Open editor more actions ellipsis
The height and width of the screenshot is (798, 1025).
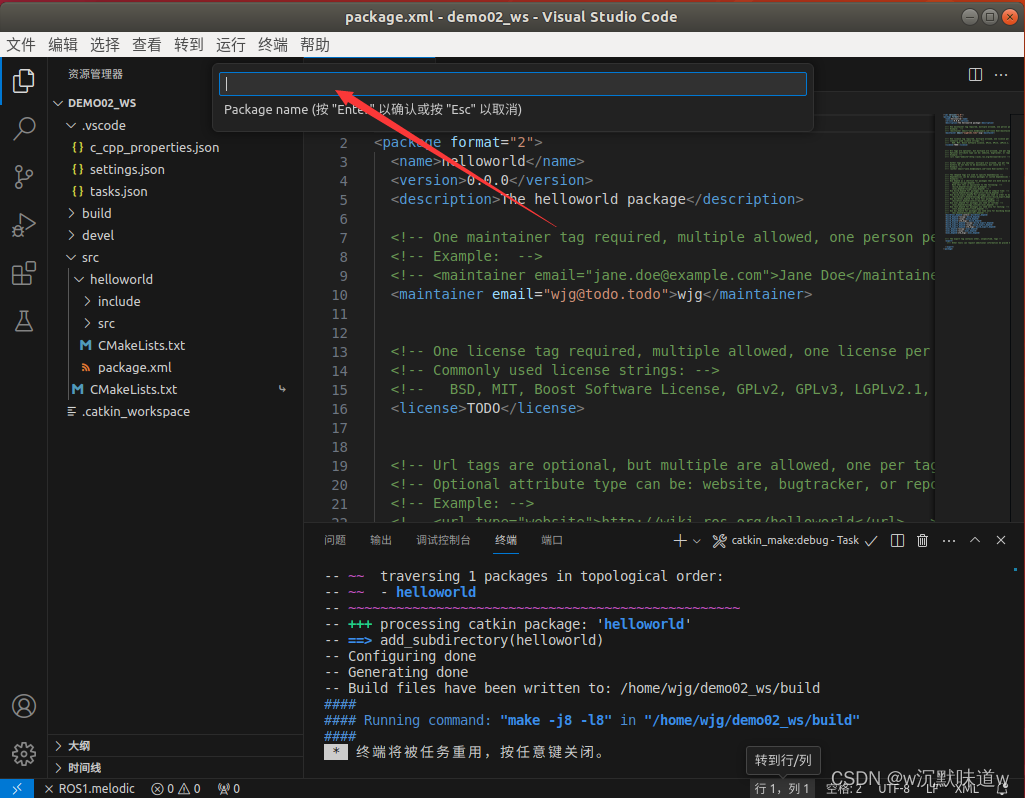click(x=1001, y=75)
